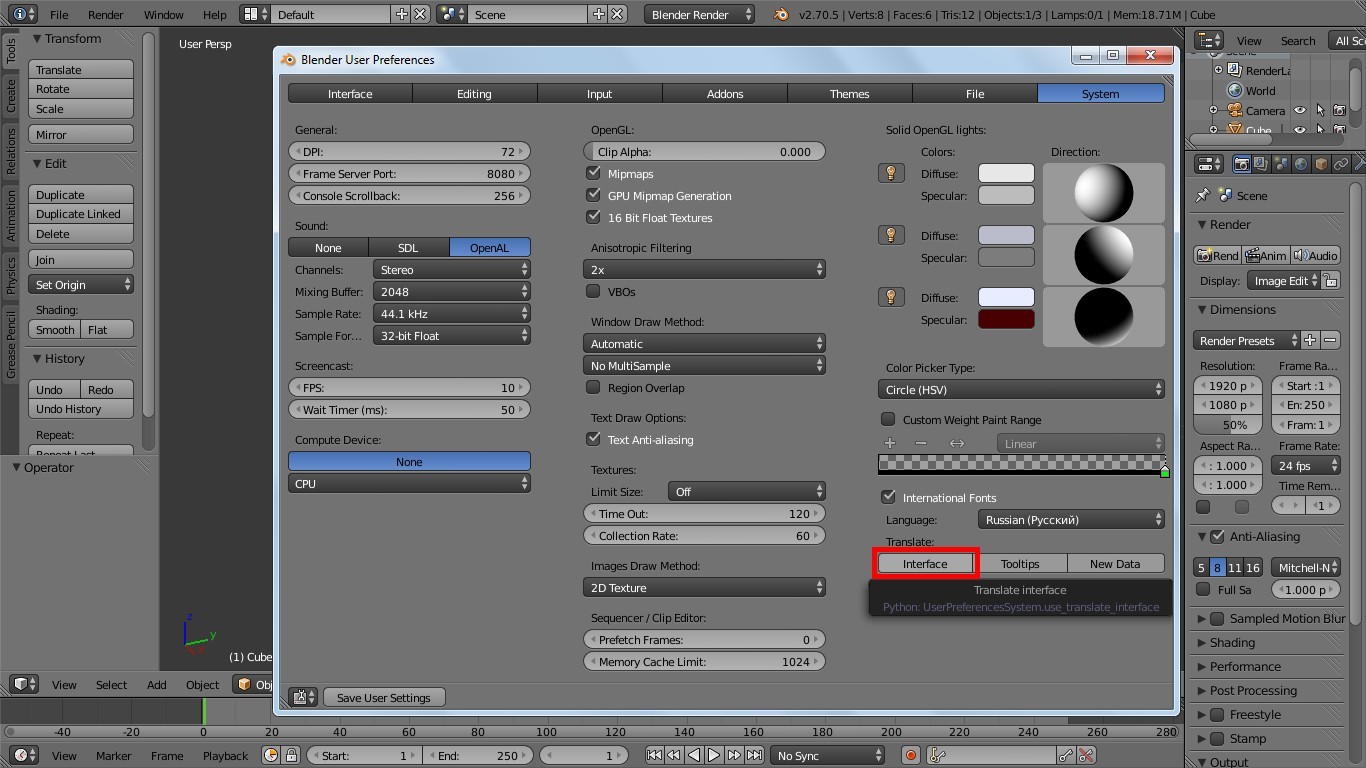Enable the Translate Interface button
This screenshot has width=1366, height=768.
pyautogui.click(x=925, y=564)
